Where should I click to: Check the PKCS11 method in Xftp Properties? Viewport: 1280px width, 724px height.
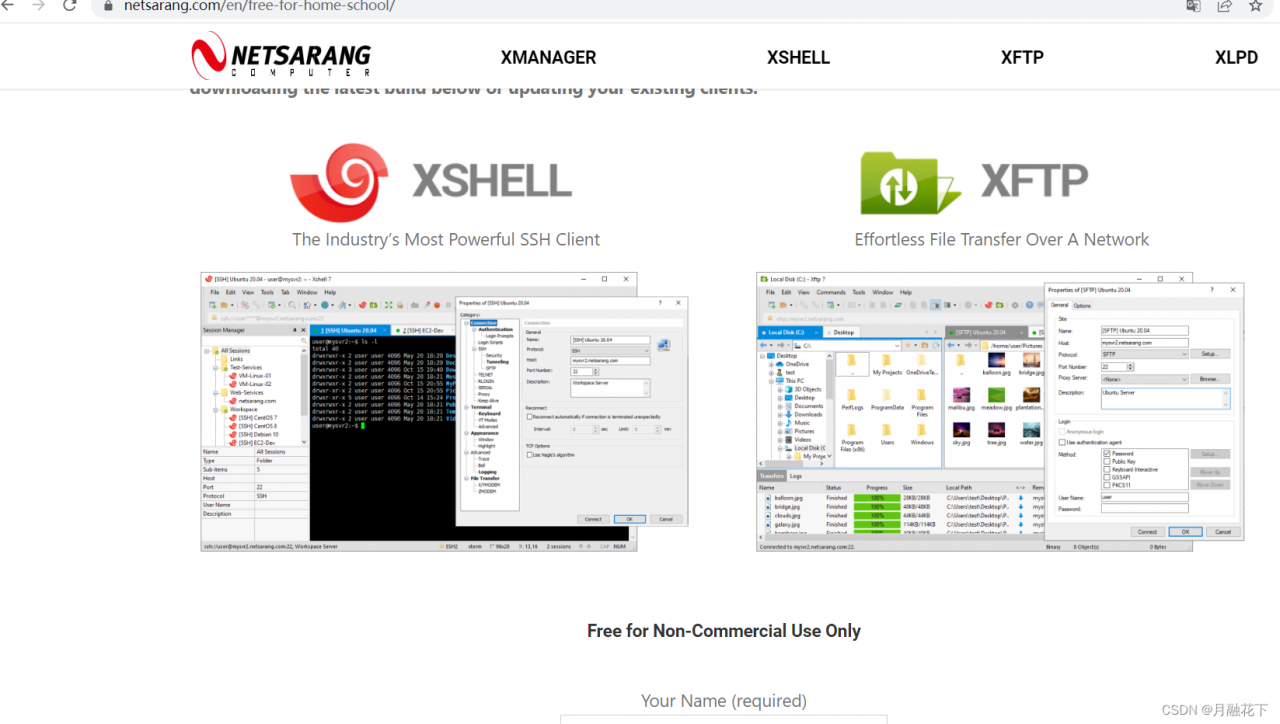point(1107,485)
